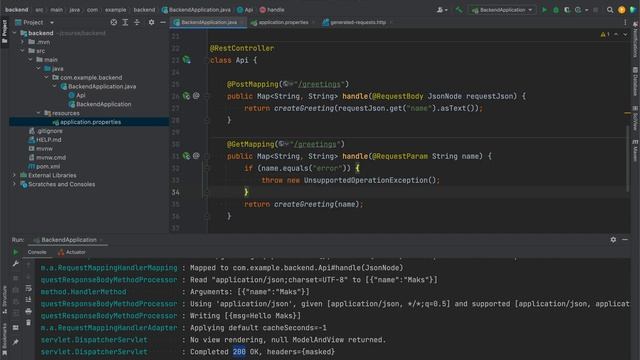This screenshot has width=640, height=360.
Task: Click the com breadcrumb in the navigation bar
Action: pyautogui.click(x=92, y=10)
